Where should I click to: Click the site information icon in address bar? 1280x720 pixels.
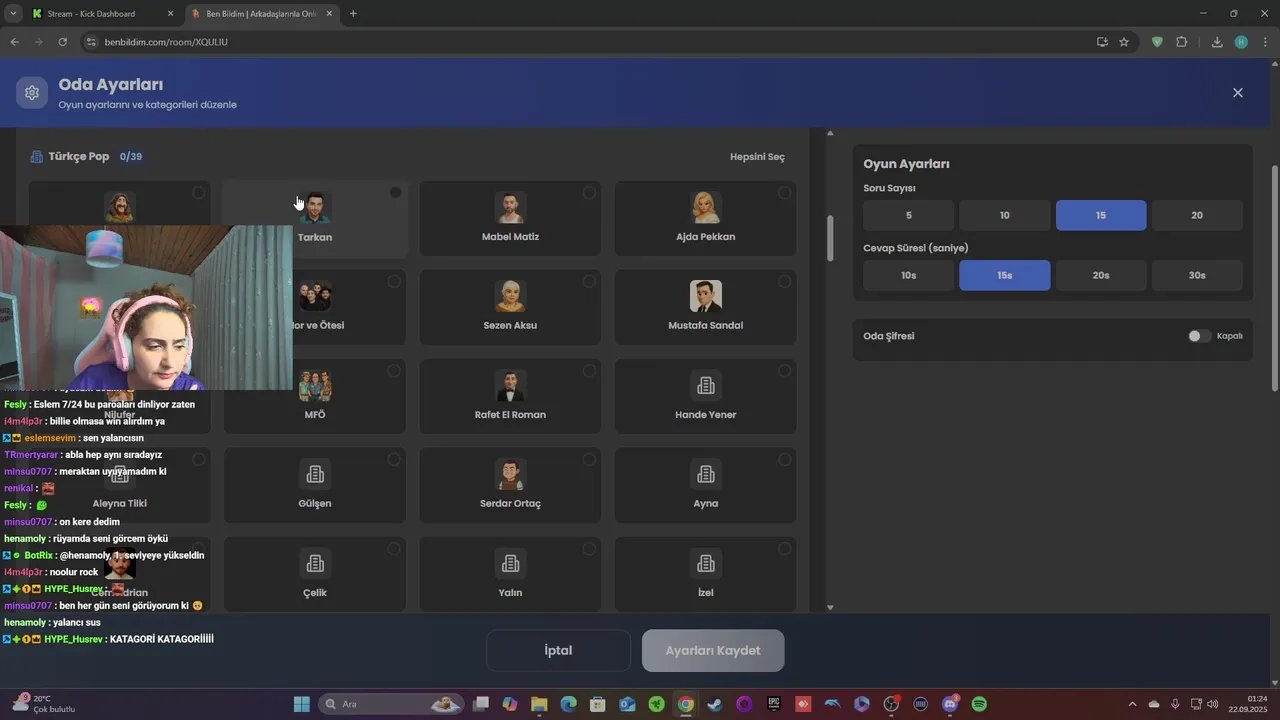click(x=90, y=42)
